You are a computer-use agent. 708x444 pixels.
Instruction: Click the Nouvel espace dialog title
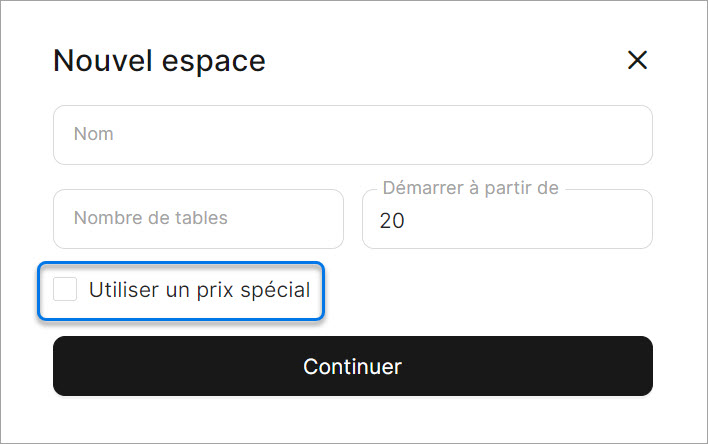point(159,60)
